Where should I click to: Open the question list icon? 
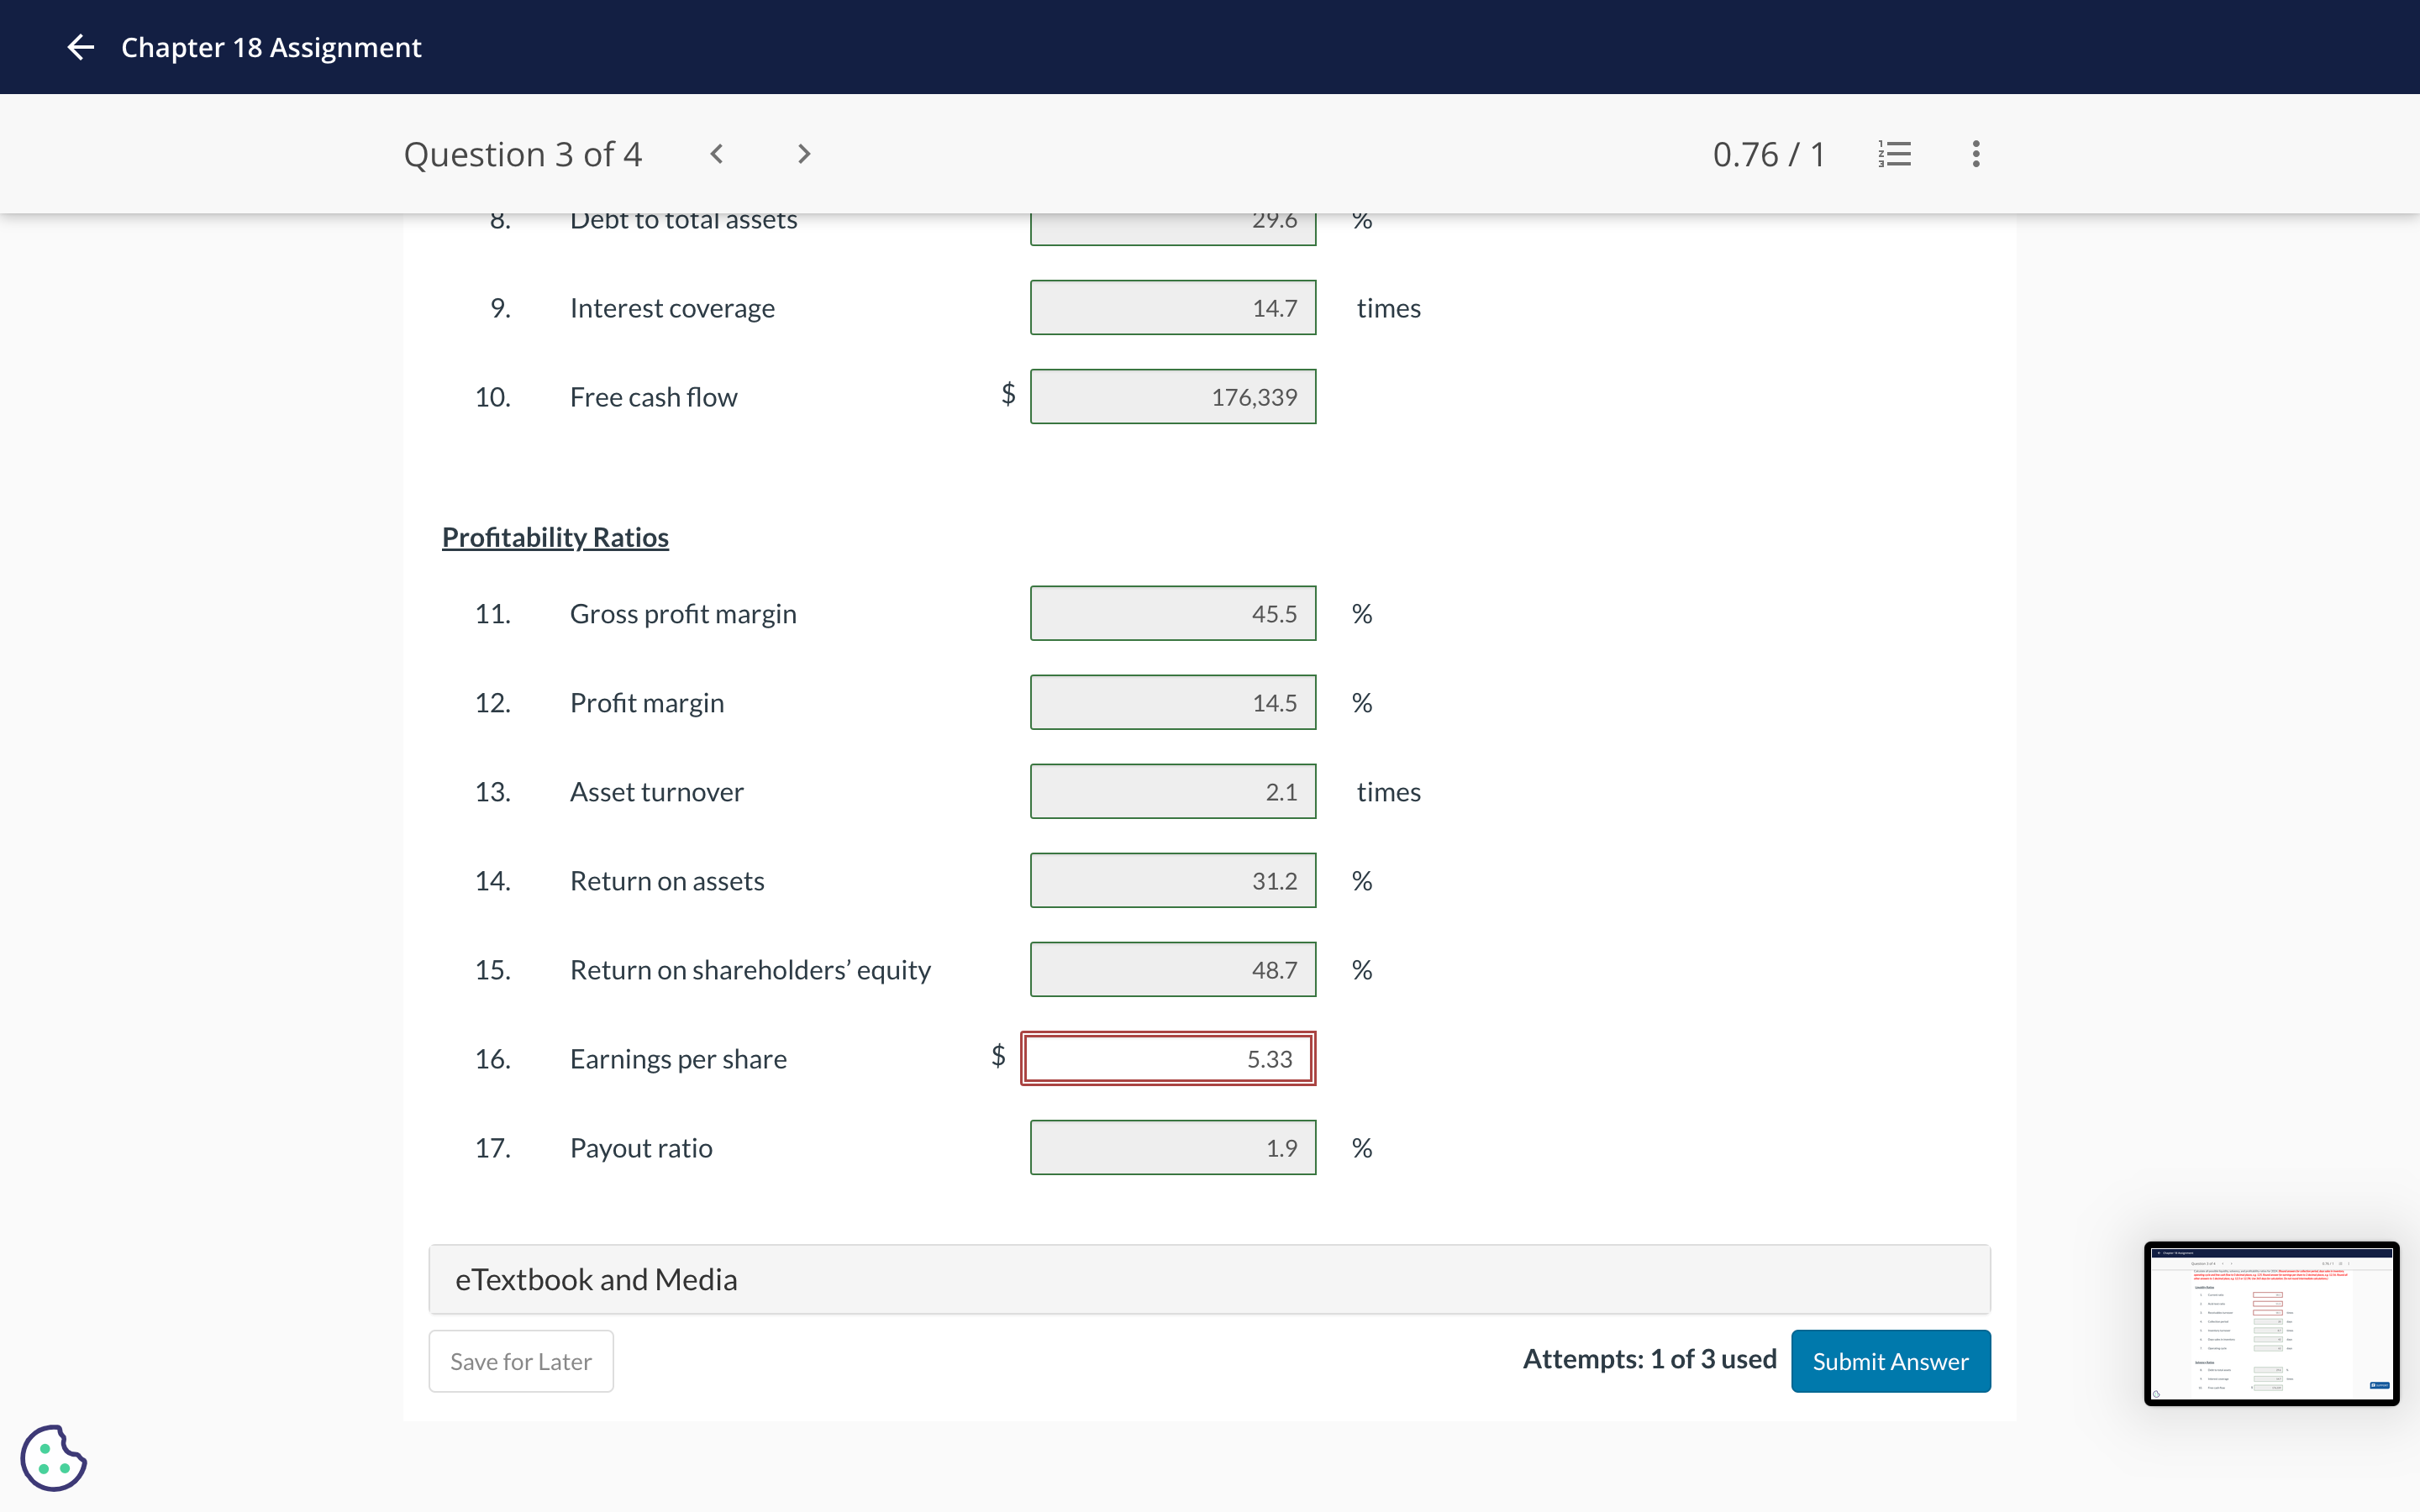[x=1894, y=154]
